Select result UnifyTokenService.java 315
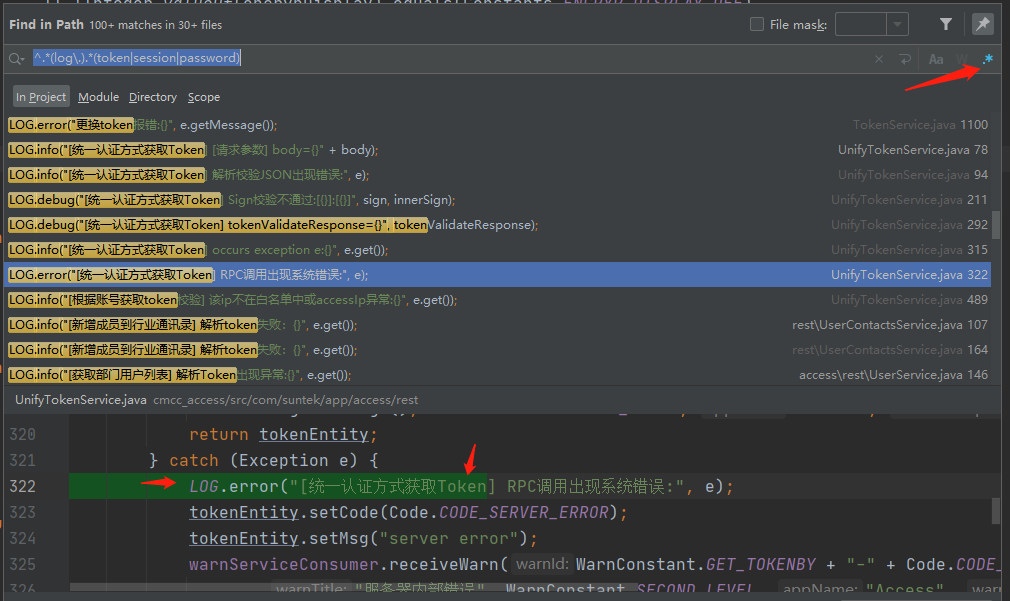1010x601 pixels. click(497, 250)
